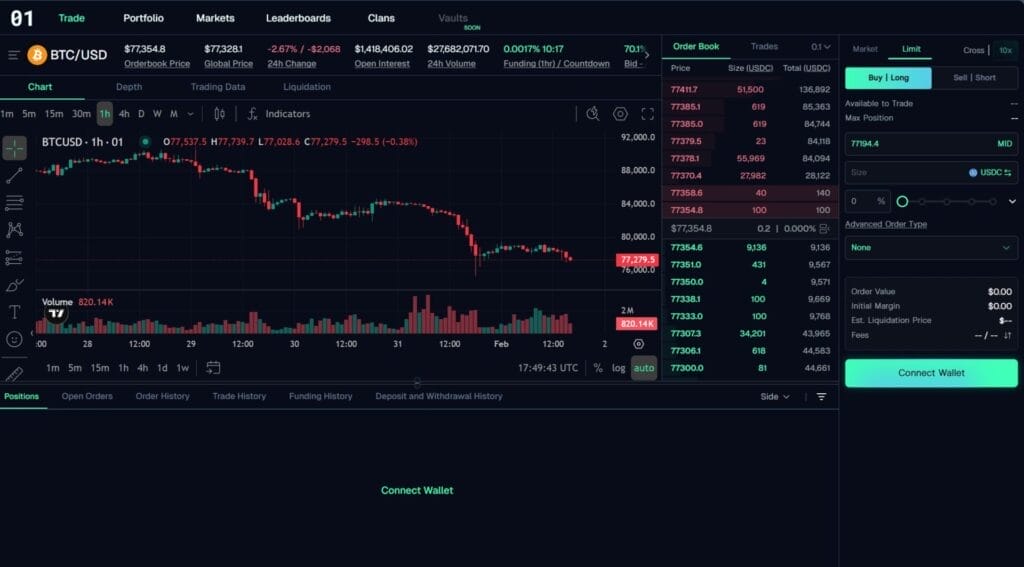Screen dimensions: 1024x567
Task: Switch to the Trades tab
Action: pos(764,46)
